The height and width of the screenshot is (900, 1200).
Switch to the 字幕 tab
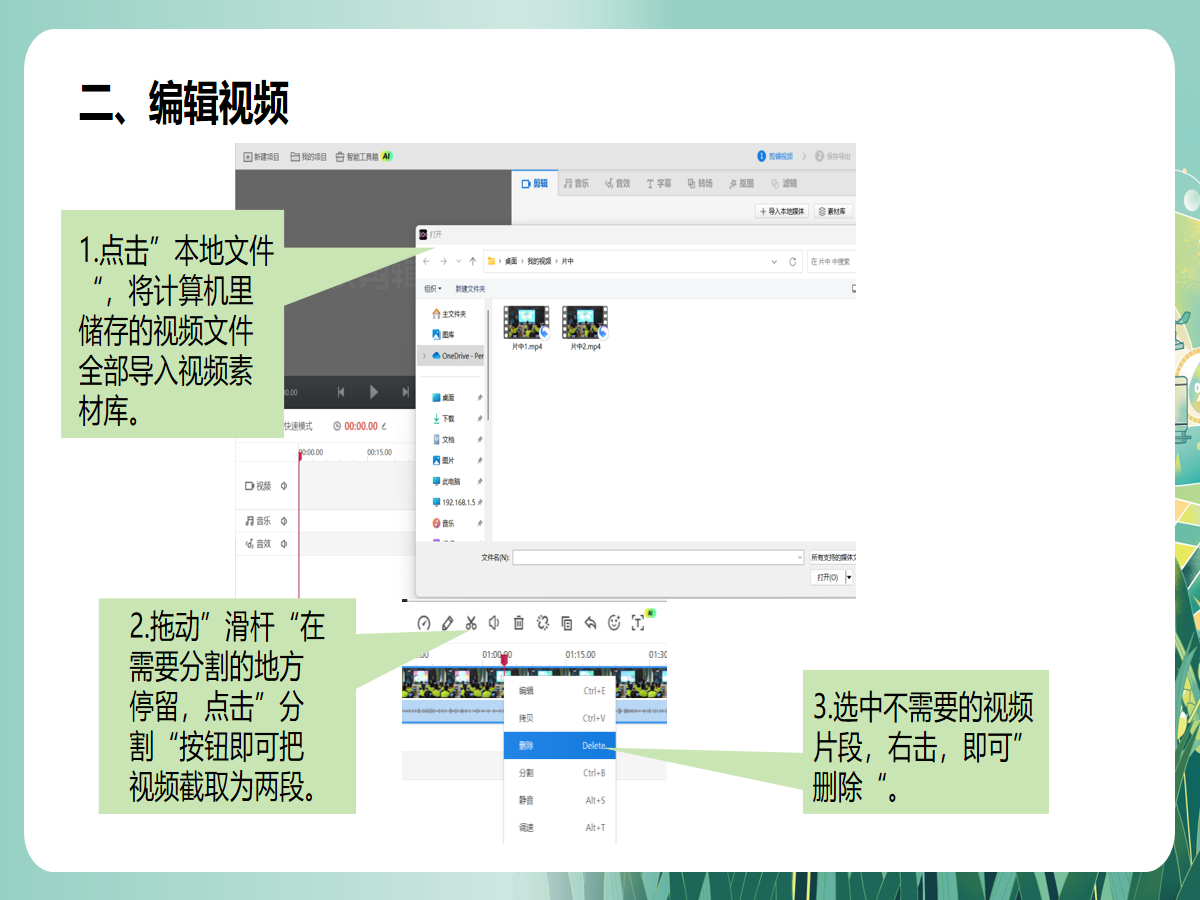click(658, 184)
